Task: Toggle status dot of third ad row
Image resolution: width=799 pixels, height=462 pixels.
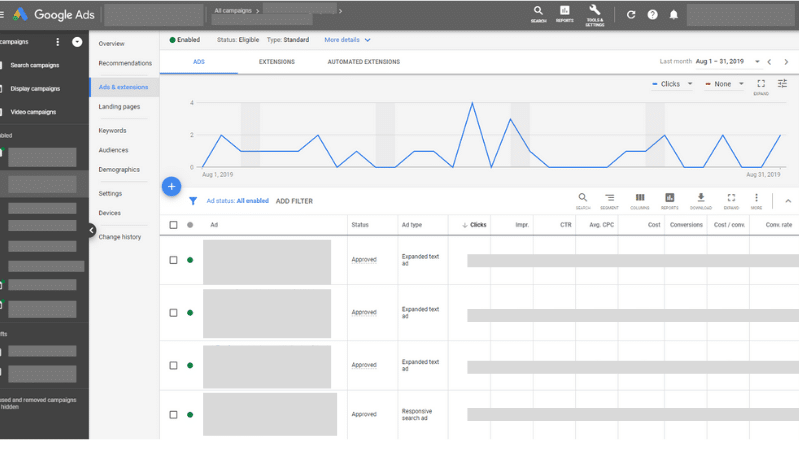Action: coord(190,365)
